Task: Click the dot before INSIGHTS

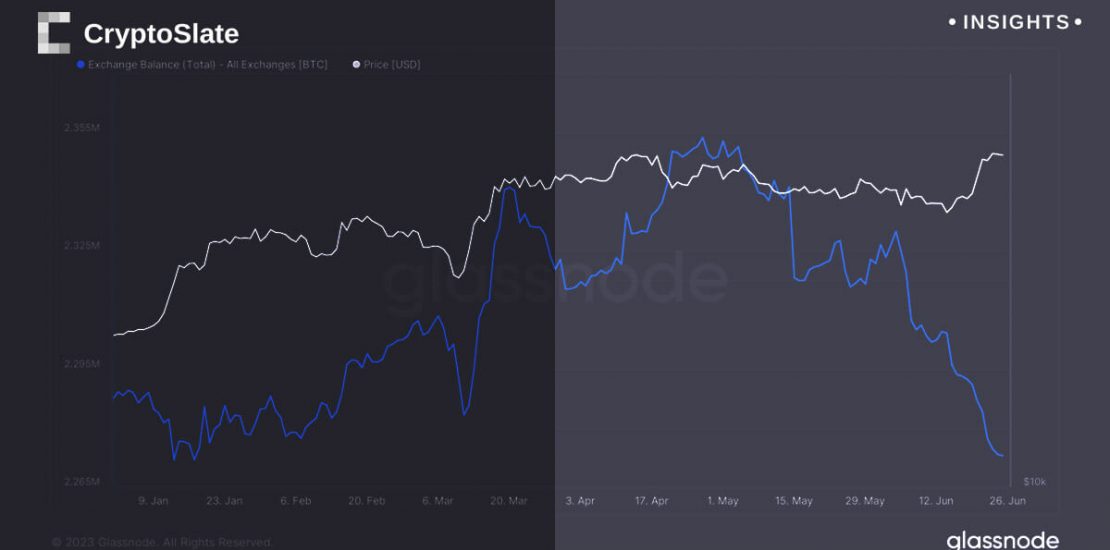Action: (x=952, y=22)
